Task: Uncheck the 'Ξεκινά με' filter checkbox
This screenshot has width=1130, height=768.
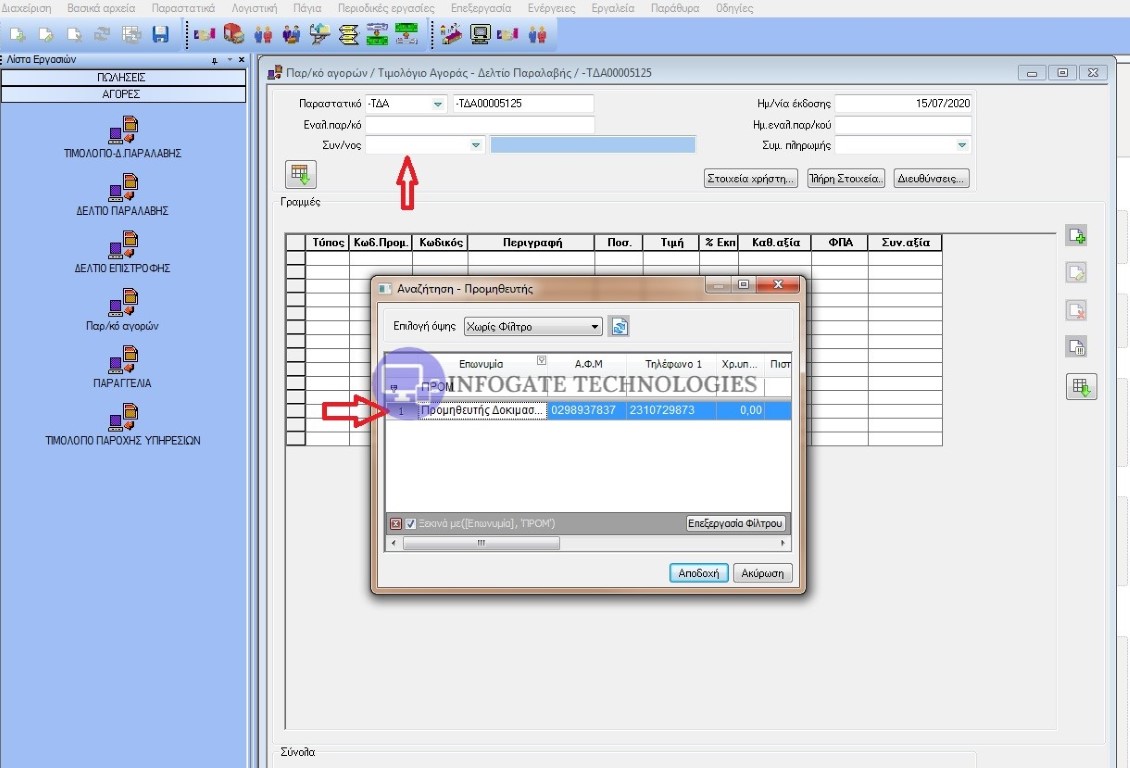Action: click(x=410, y=524)
